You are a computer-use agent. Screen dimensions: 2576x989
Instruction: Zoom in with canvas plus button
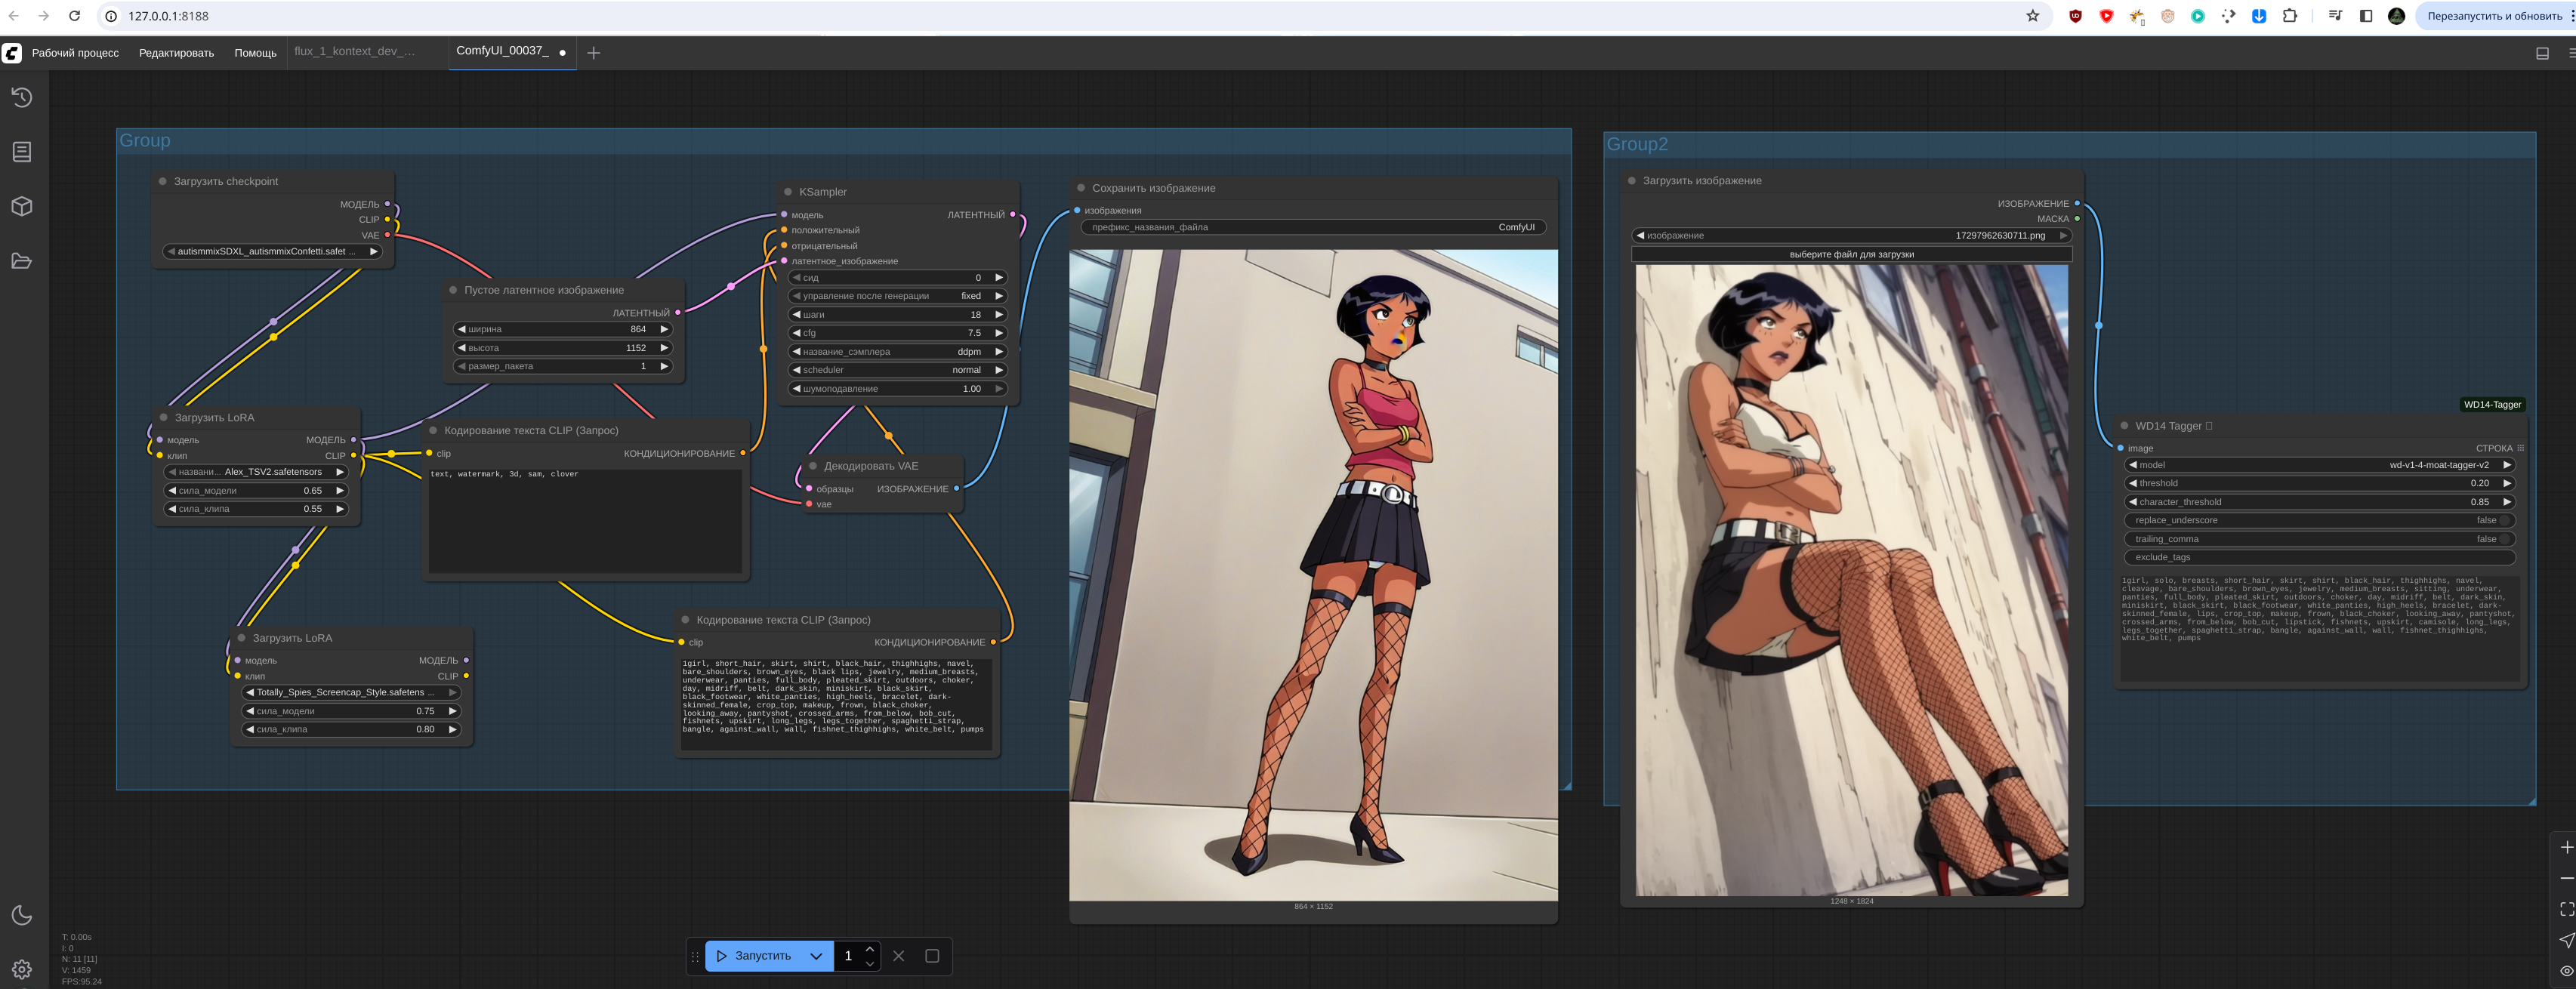[2566, 847]
